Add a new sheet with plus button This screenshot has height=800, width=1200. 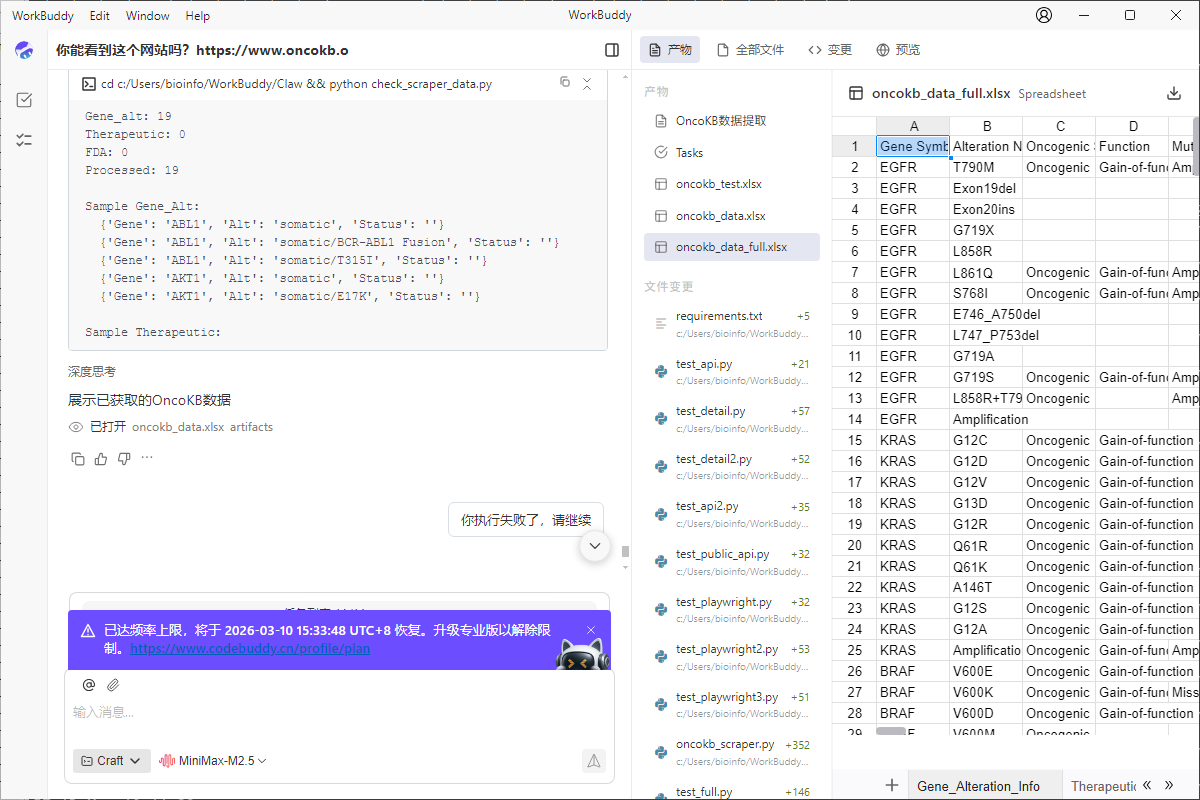(x=892, y=785)
